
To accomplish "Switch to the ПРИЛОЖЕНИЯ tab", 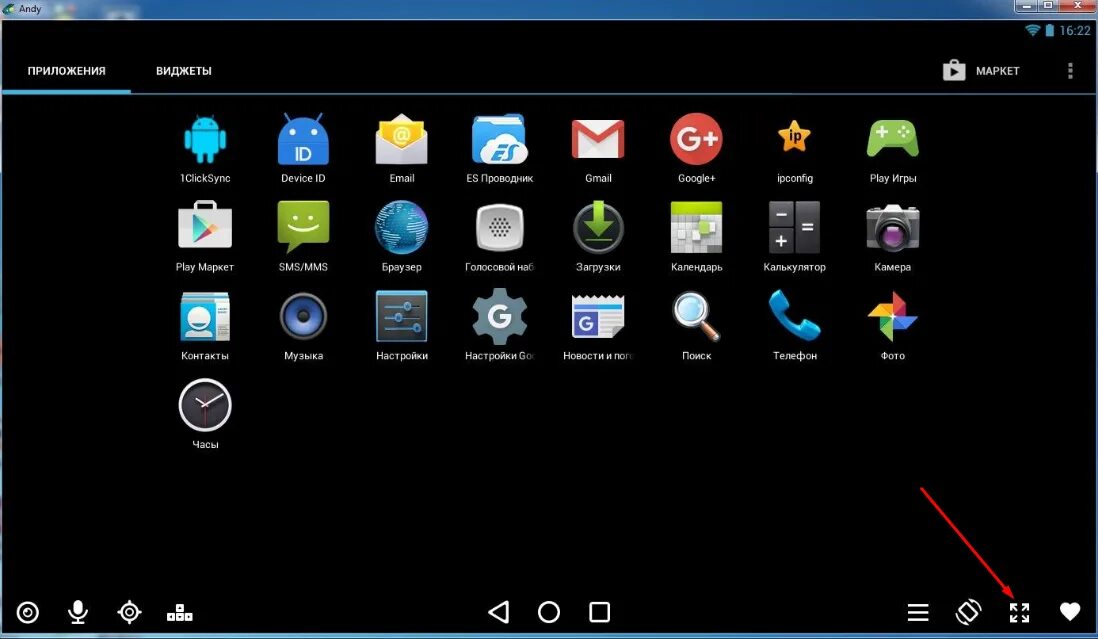I will pyautogui.click(x=67, y=71).
